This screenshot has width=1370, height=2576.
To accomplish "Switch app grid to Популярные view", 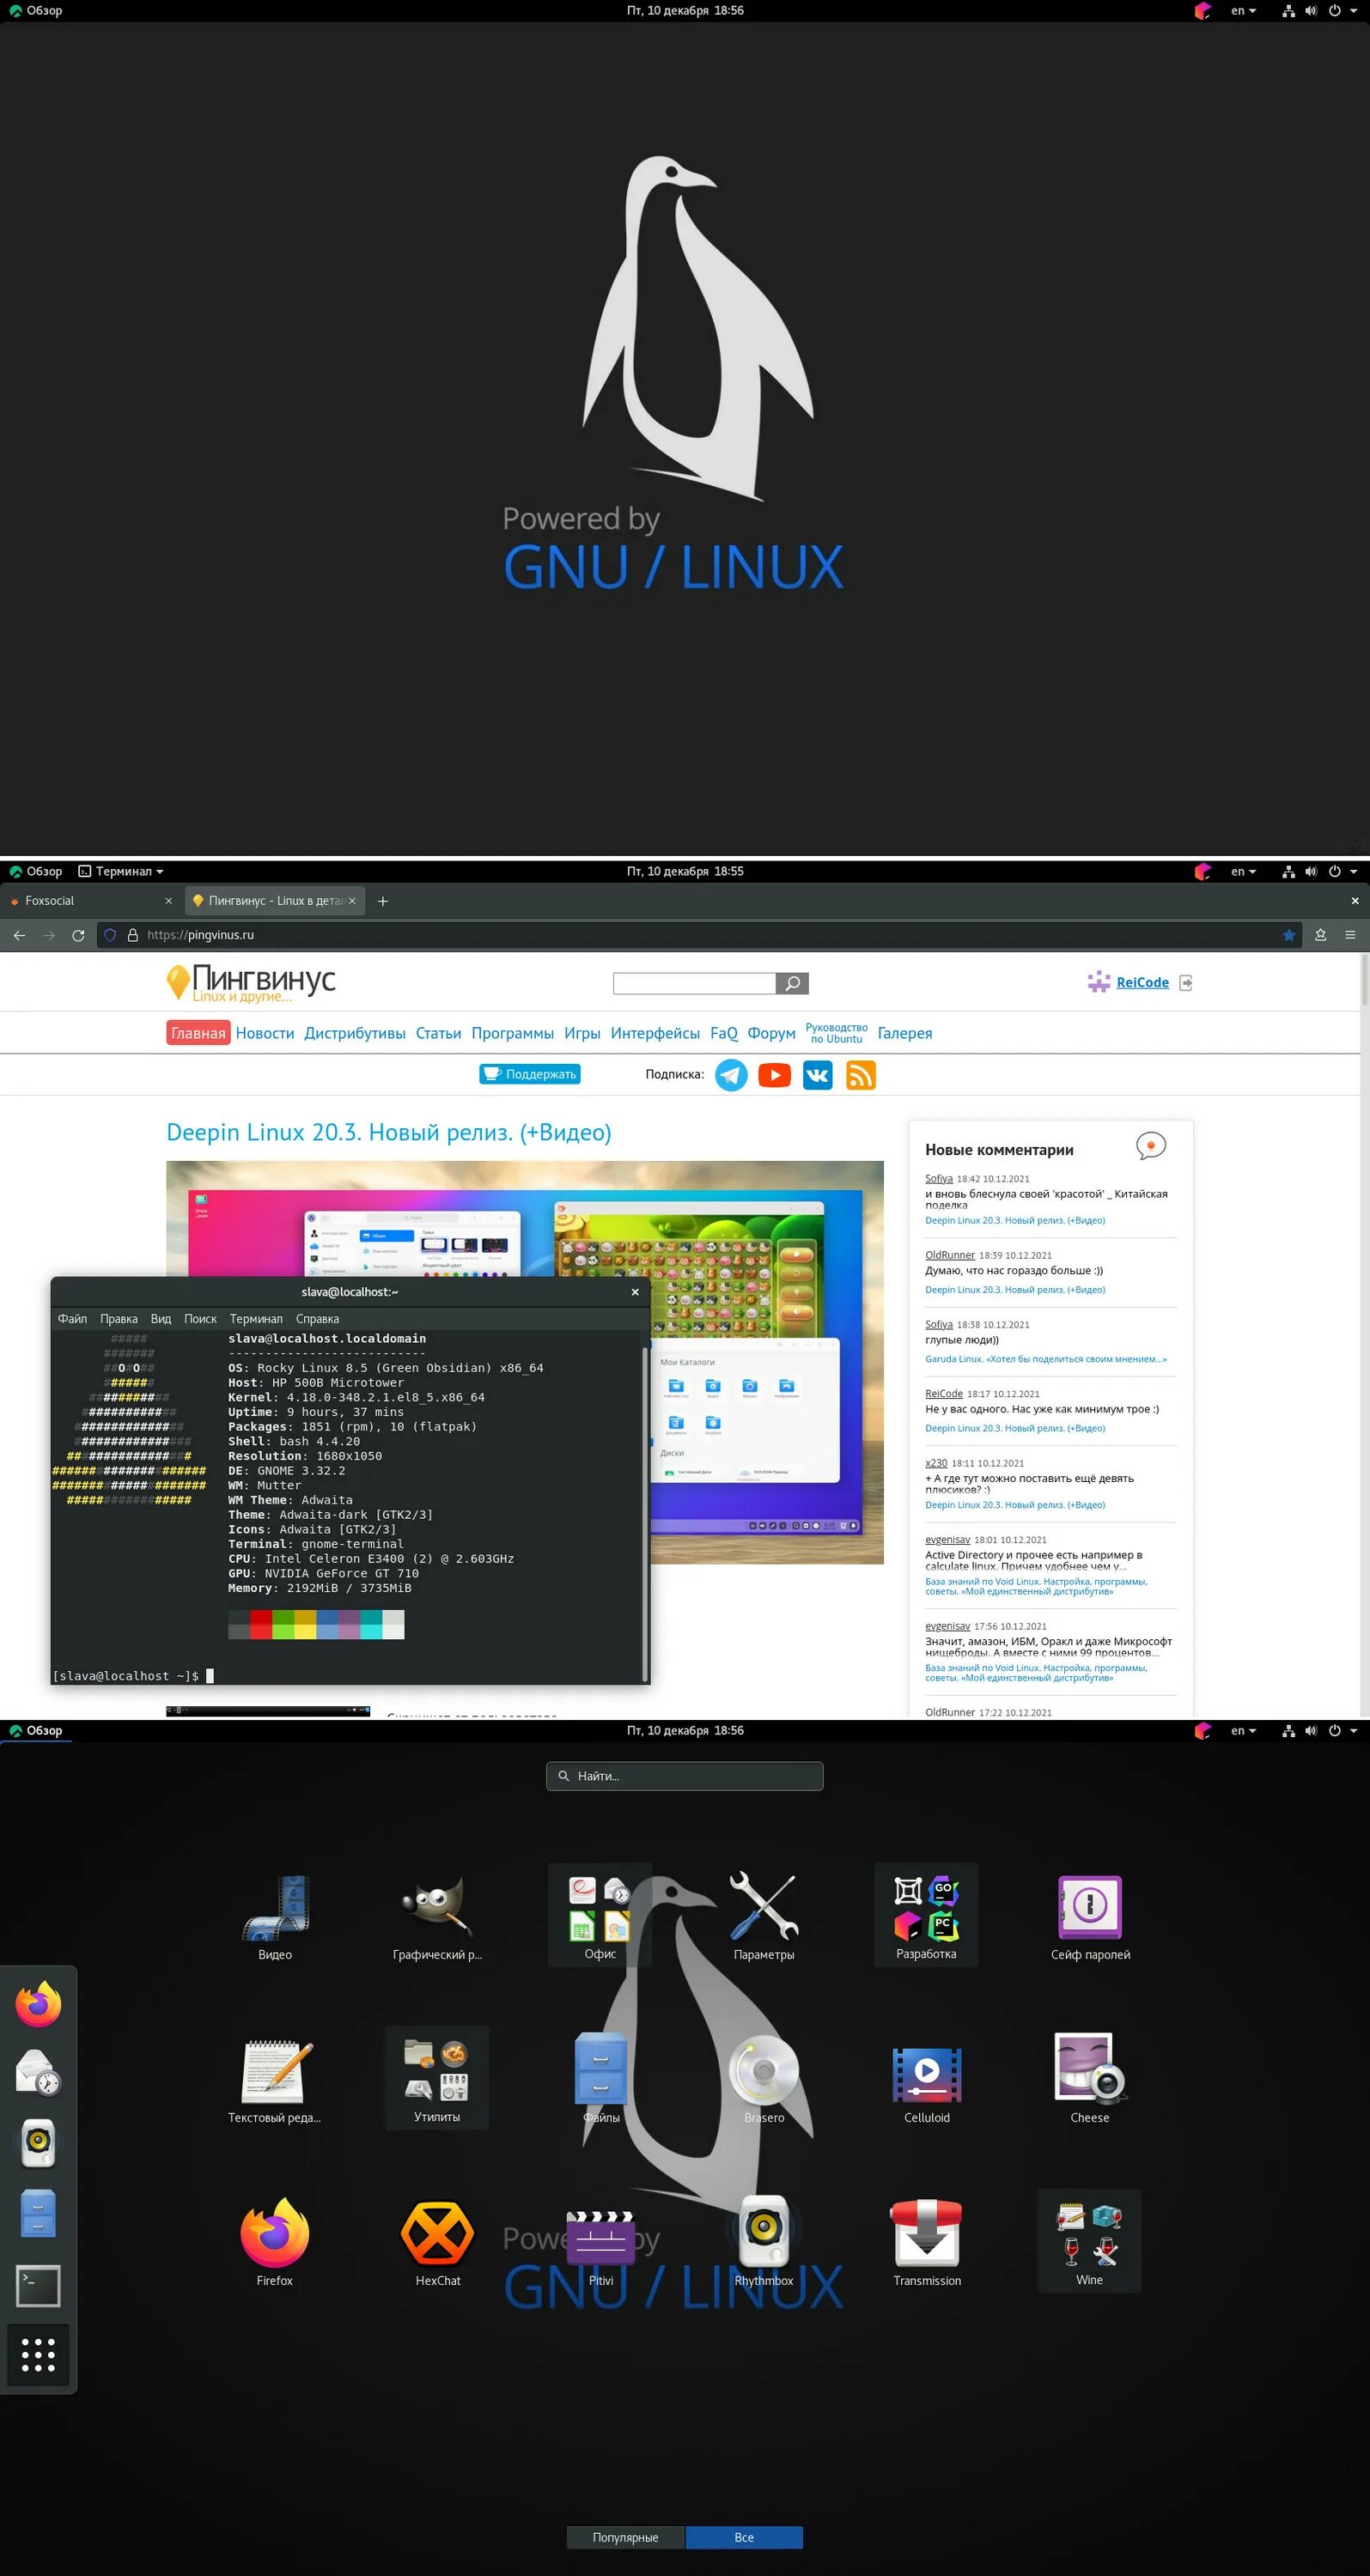I will click(x=625, y=2537).
